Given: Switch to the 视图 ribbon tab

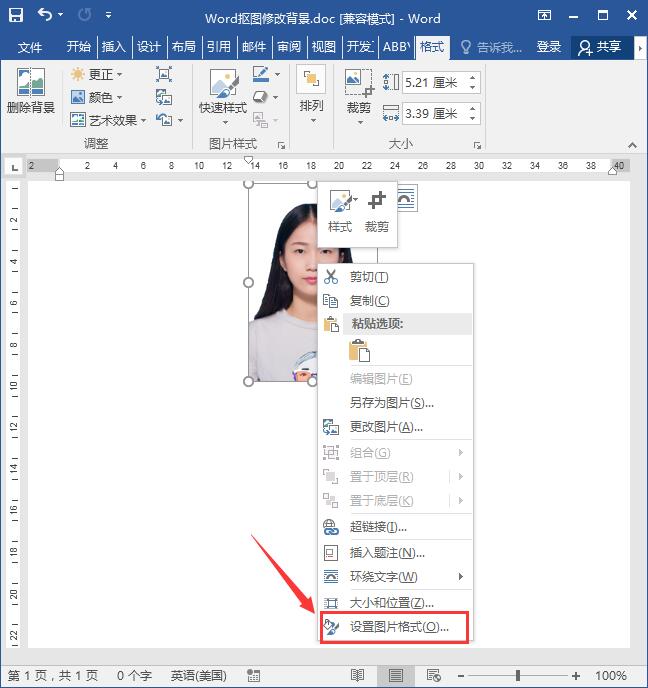Looking at the screenshot, I should (x=323, y=47).
